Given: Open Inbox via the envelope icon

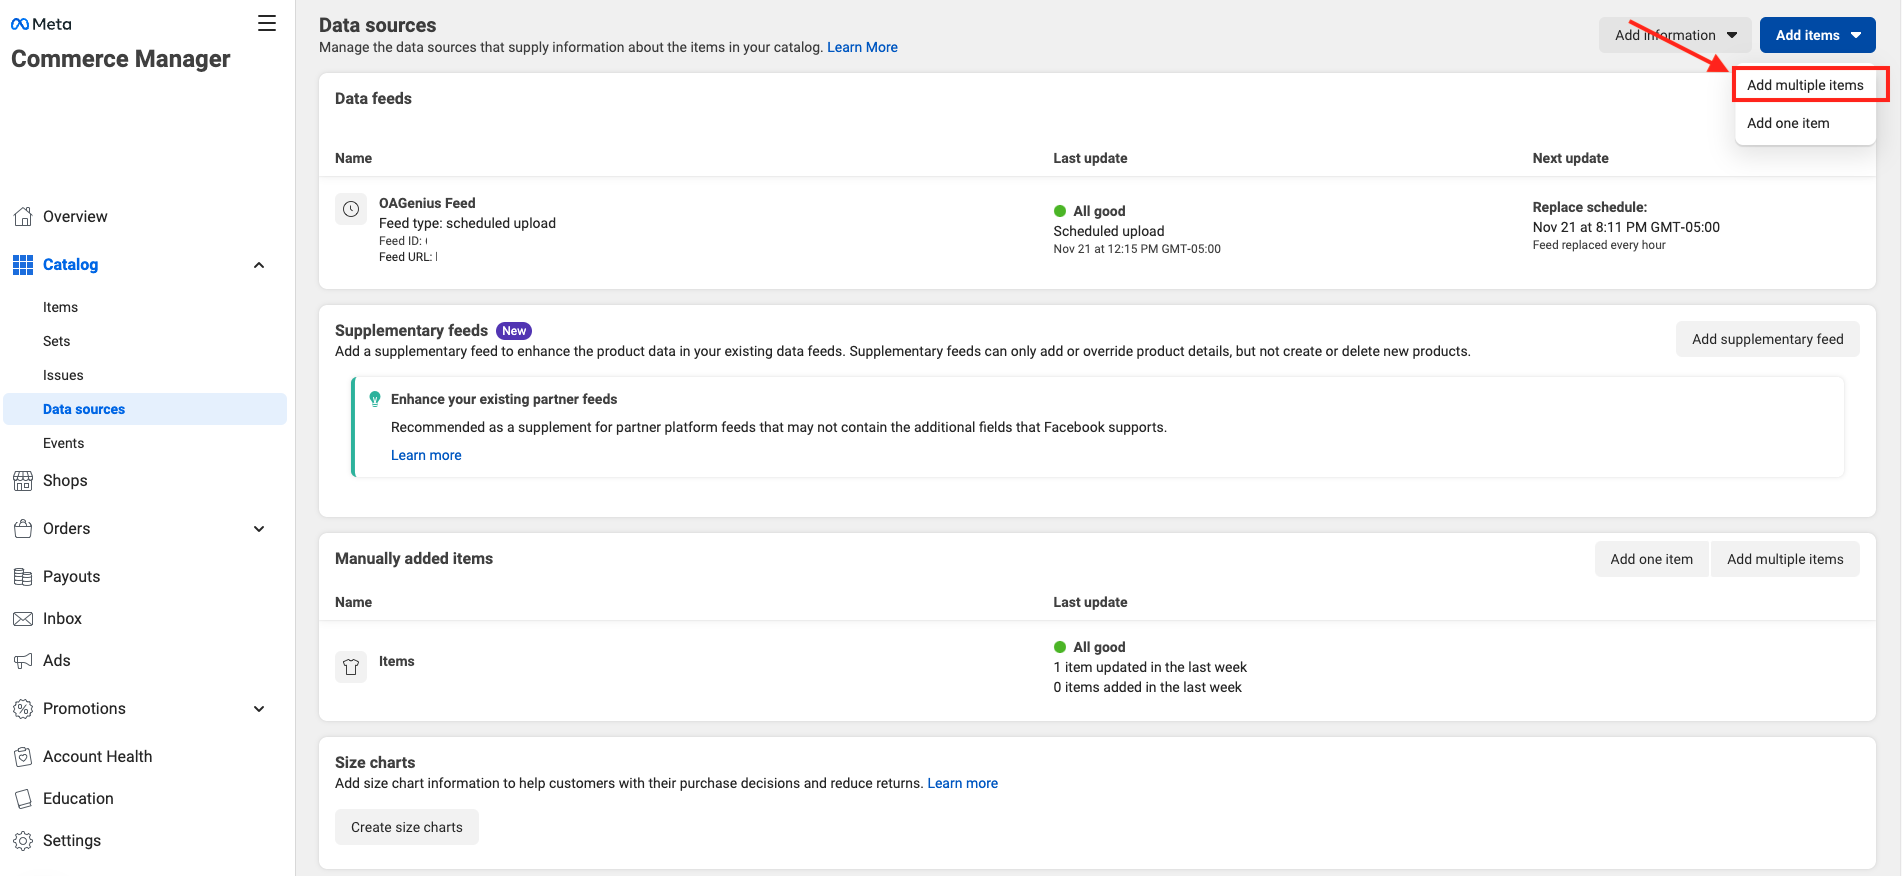Looking at the screenshot, I should point(23,619).
